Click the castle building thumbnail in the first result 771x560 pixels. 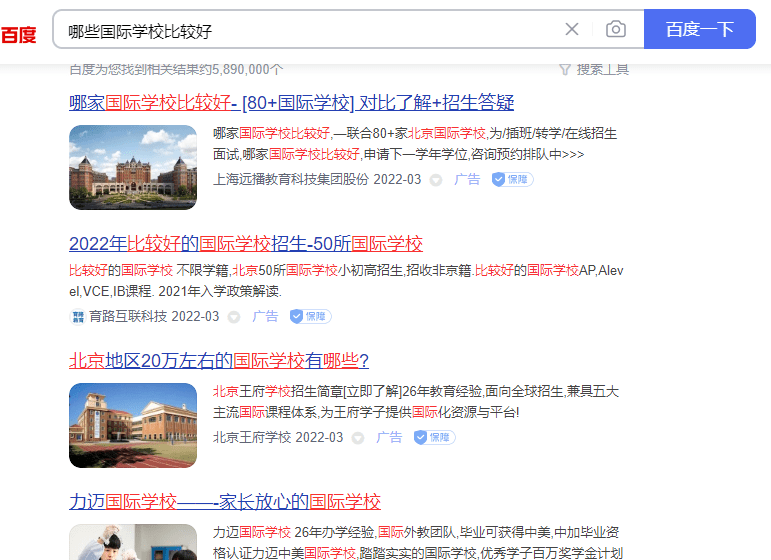133,167
